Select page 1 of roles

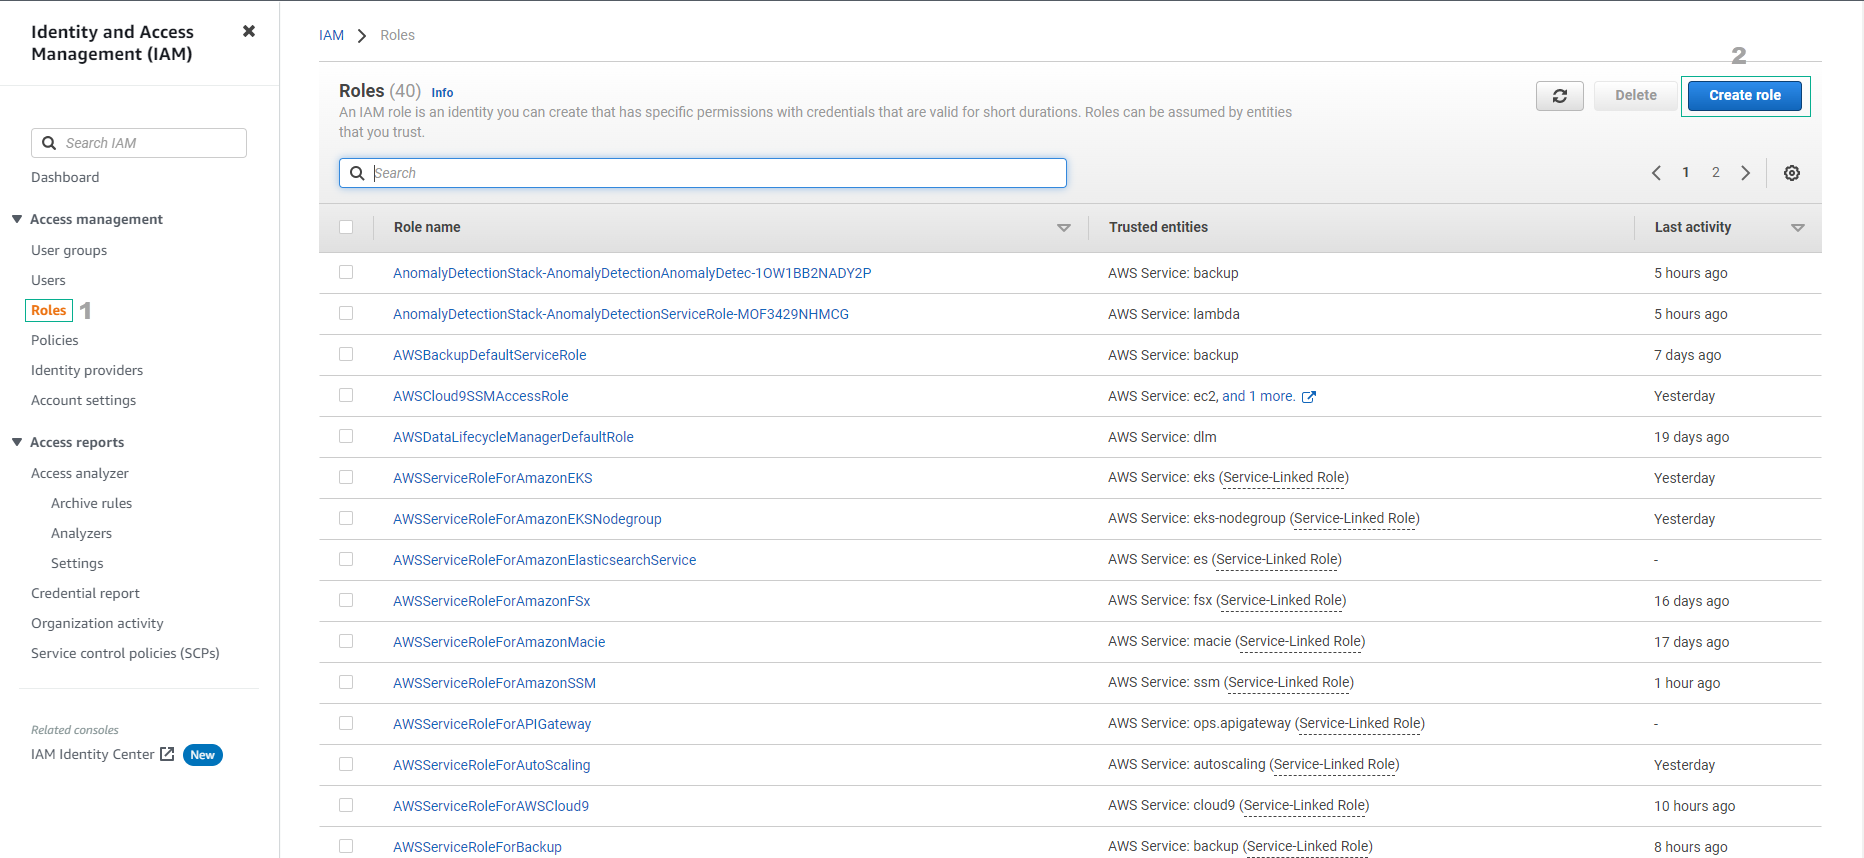pyautogui.click(x=1686, y=173)
